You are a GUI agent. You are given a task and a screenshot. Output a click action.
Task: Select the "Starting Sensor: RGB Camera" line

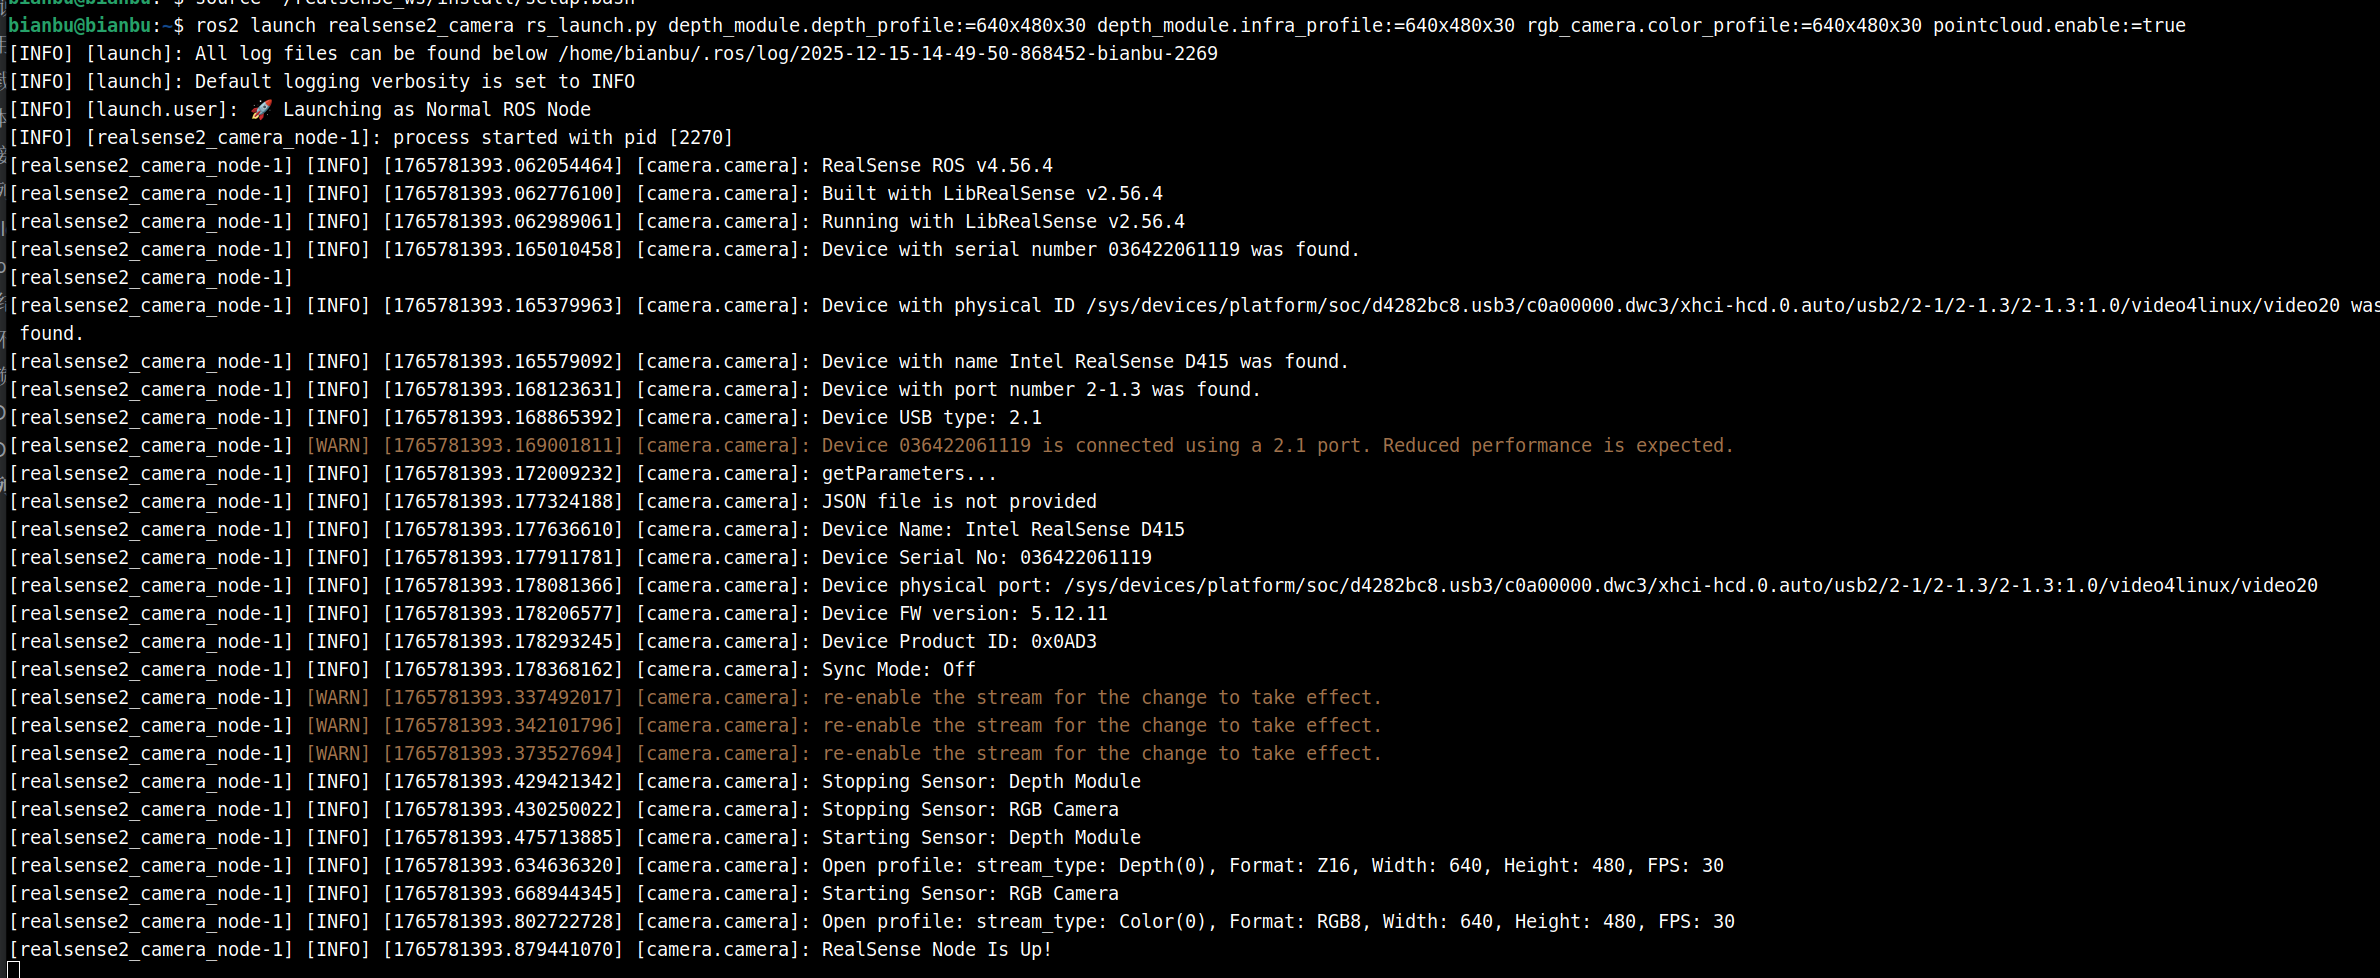coord(969,894)
